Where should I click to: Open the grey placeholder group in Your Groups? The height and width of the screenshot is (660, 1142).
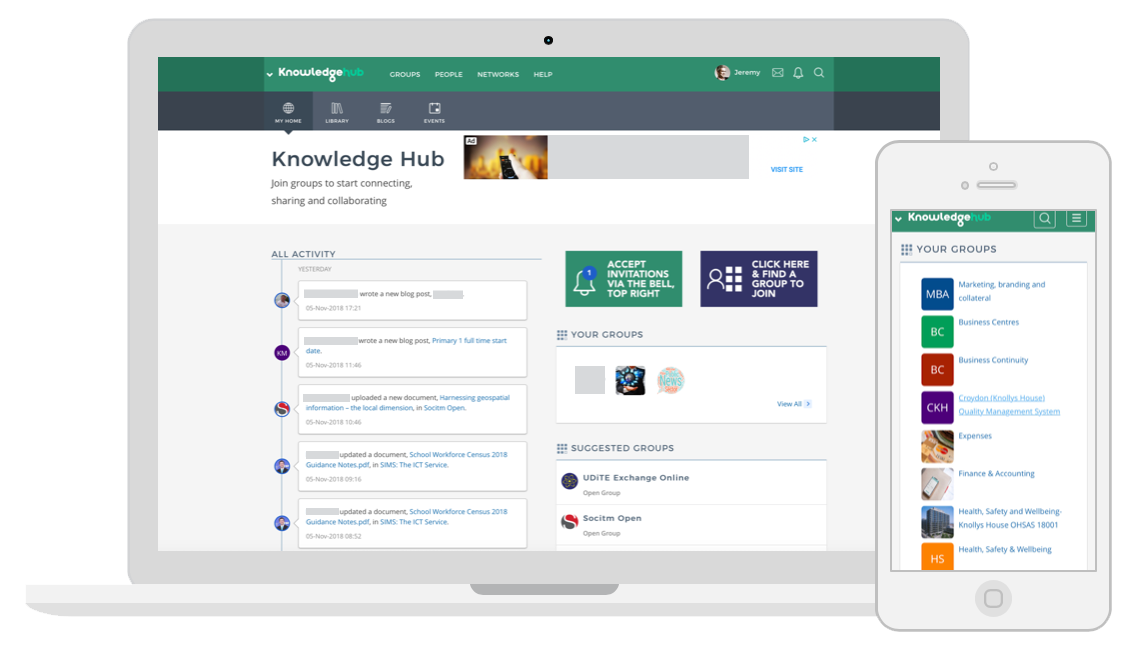(x=590, y=380)
